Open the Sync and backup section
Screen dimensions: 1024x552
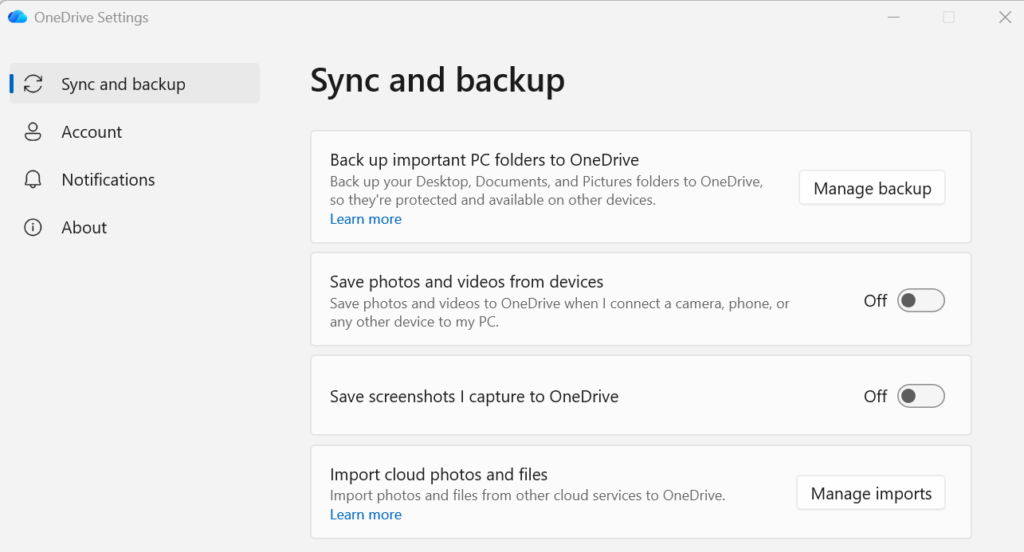click(135, 84)
